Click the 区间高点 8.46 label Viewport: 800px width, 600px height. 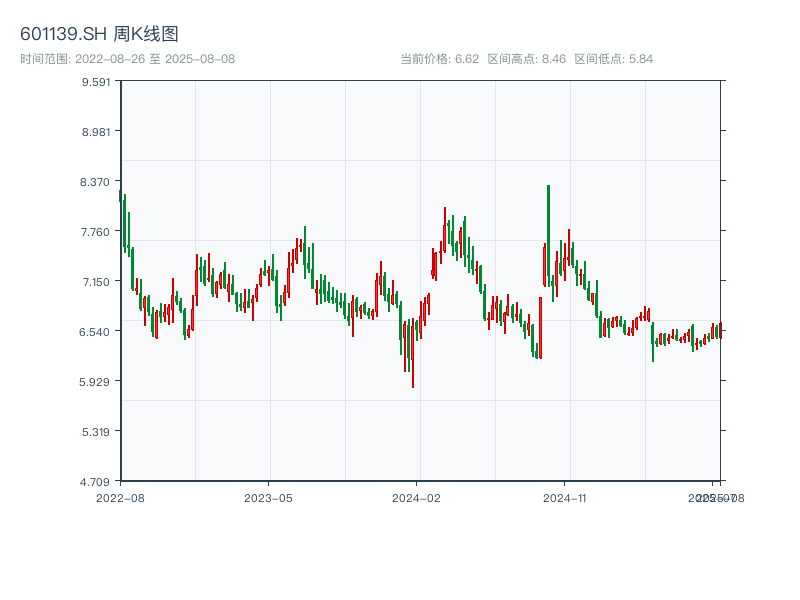coord(527,59)
